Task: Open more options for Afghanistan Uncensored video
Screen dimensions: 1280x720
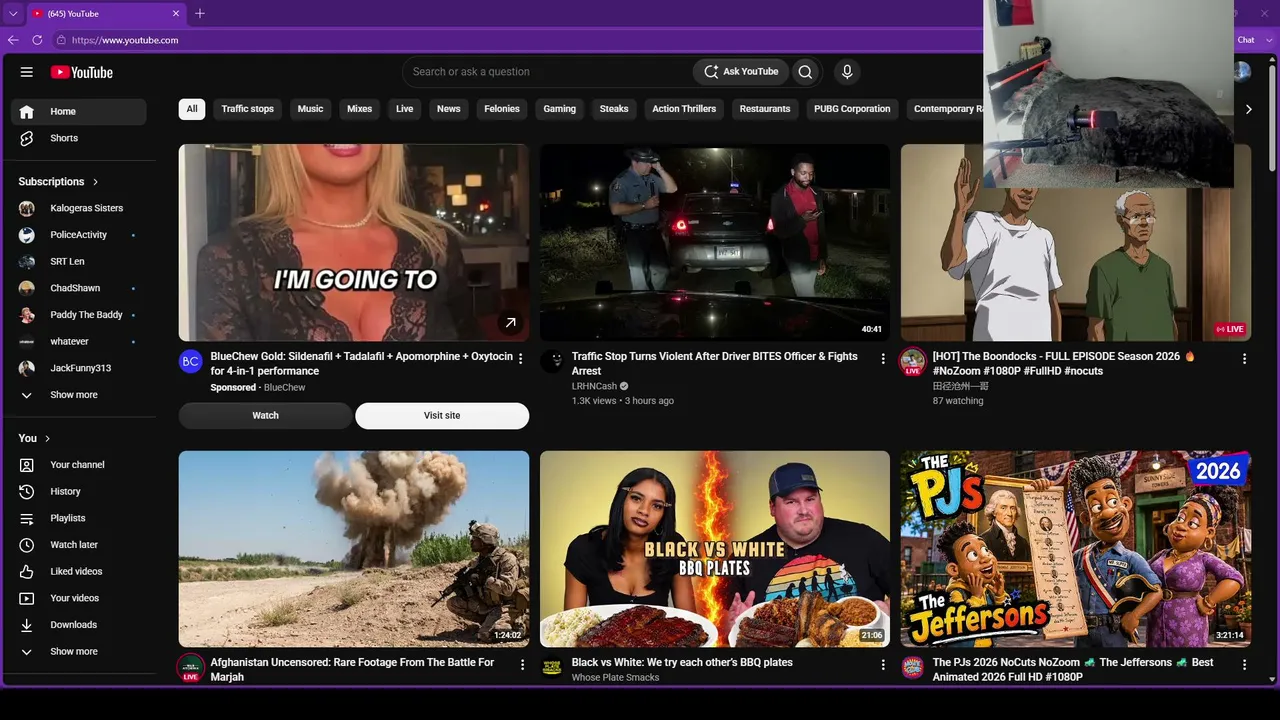Action: [x=521, y=664]
